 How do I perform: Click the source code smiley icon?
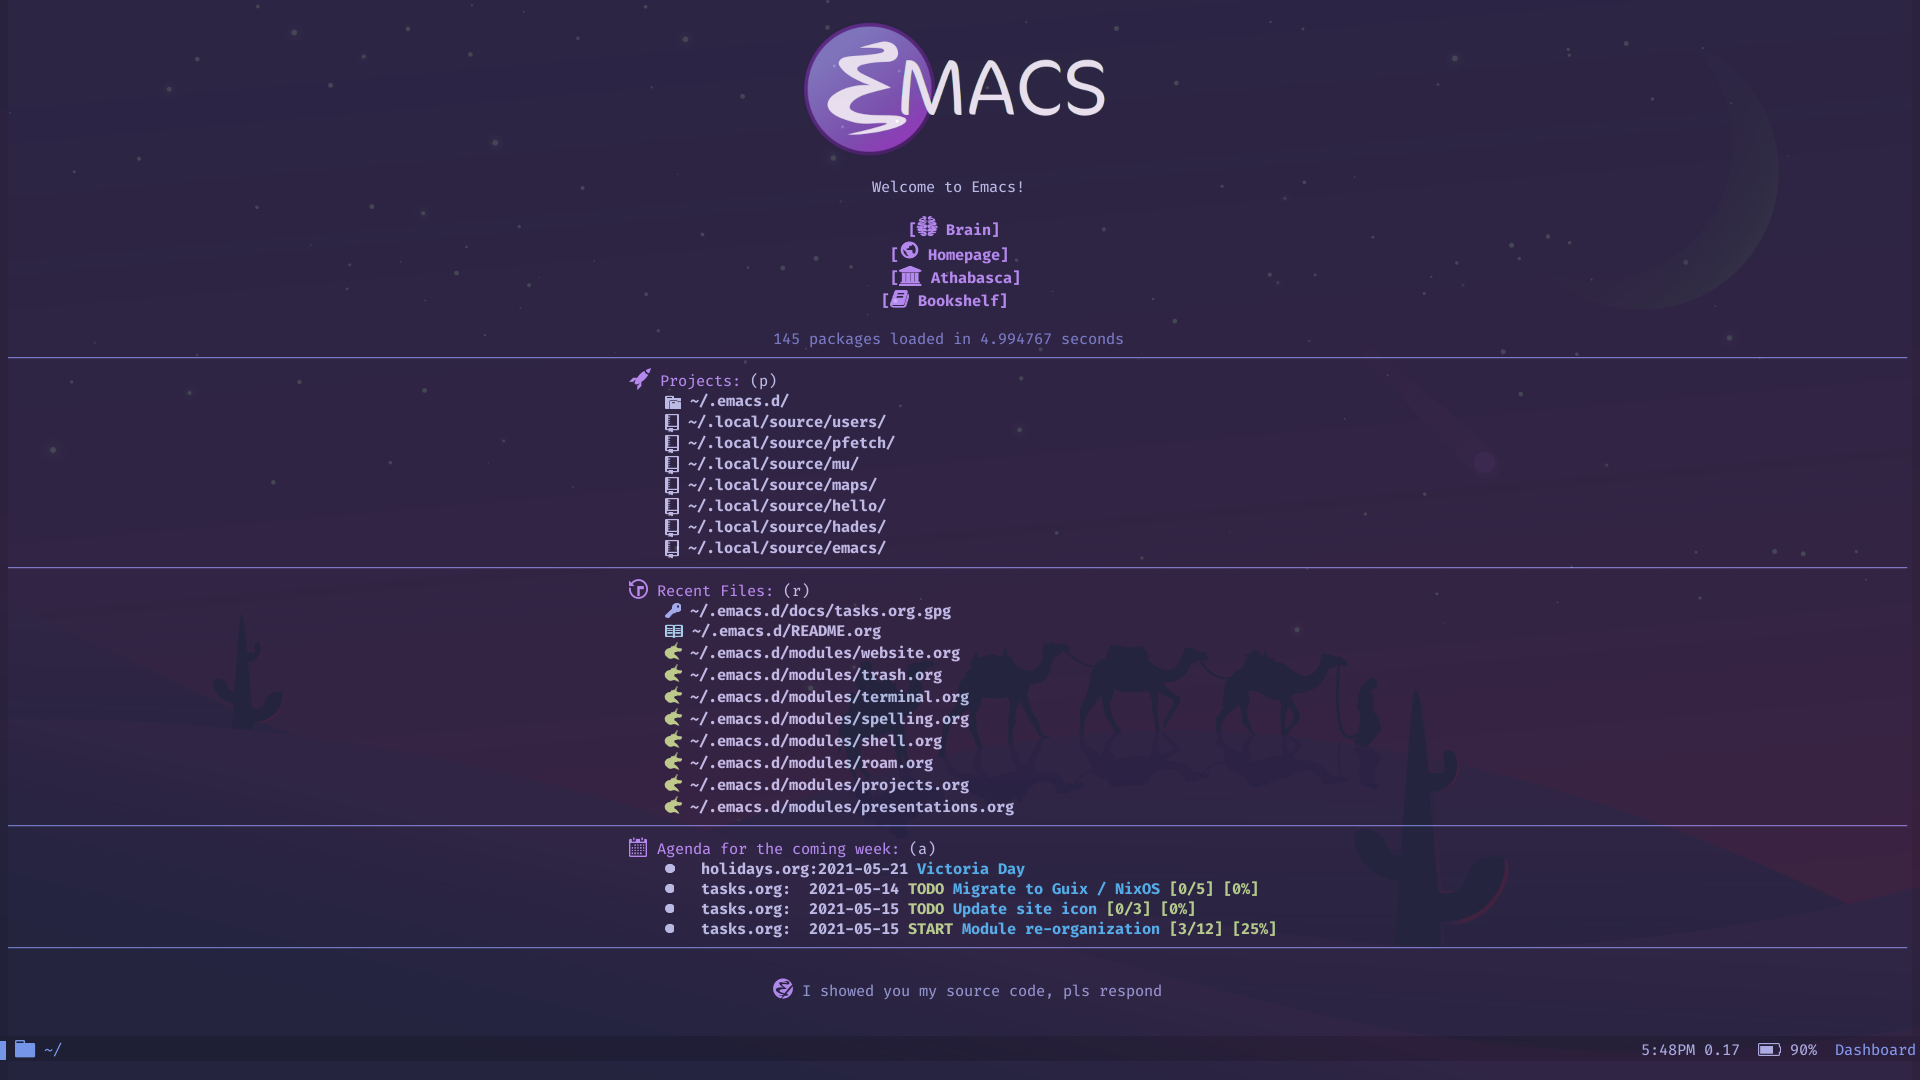click(779, 989)
